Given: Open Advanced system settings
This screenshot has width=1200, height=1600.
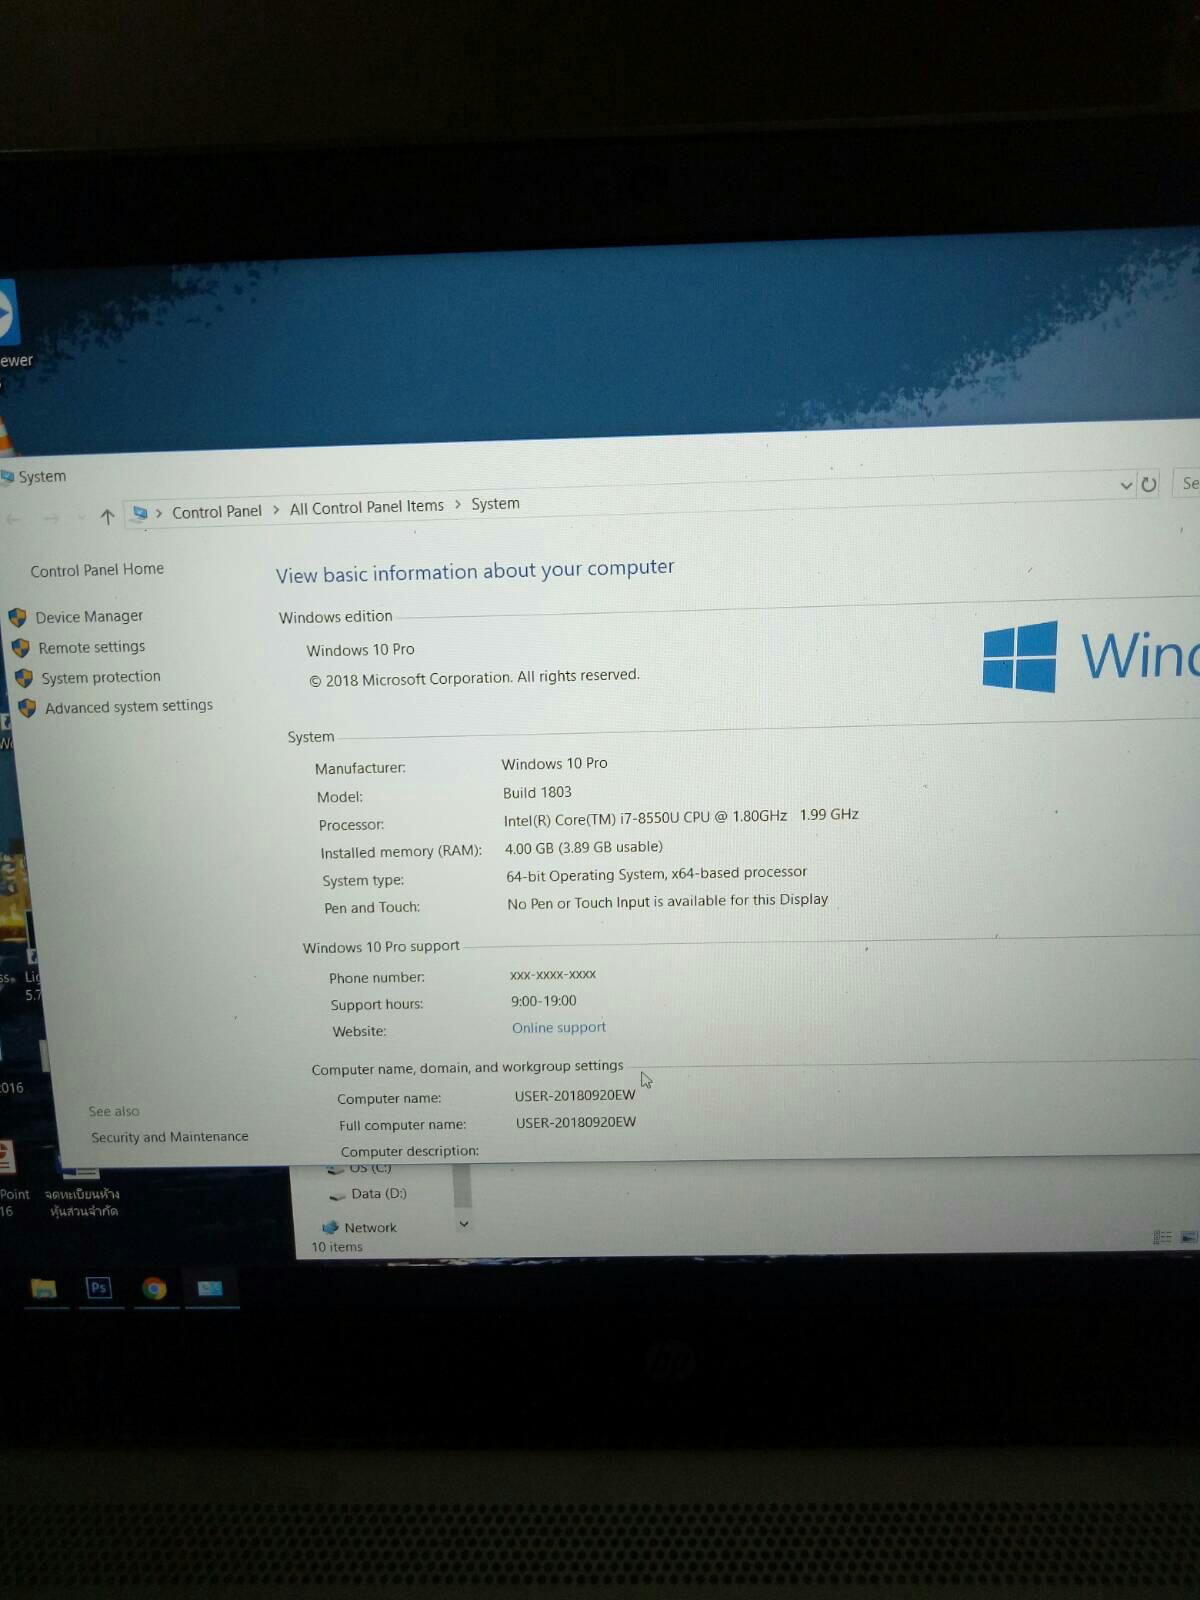Looking at the screenshot, I should coord(128,706).
